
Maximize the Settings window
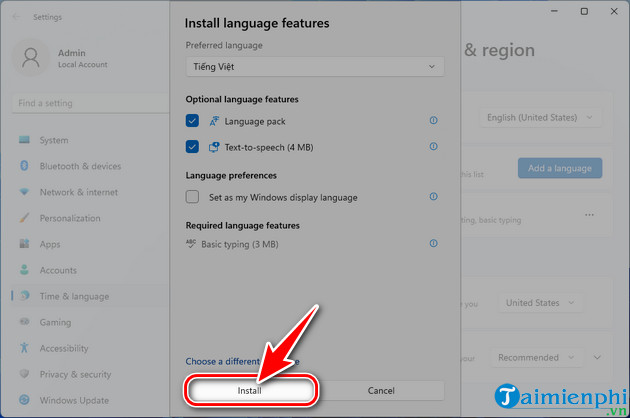point(584,11)
